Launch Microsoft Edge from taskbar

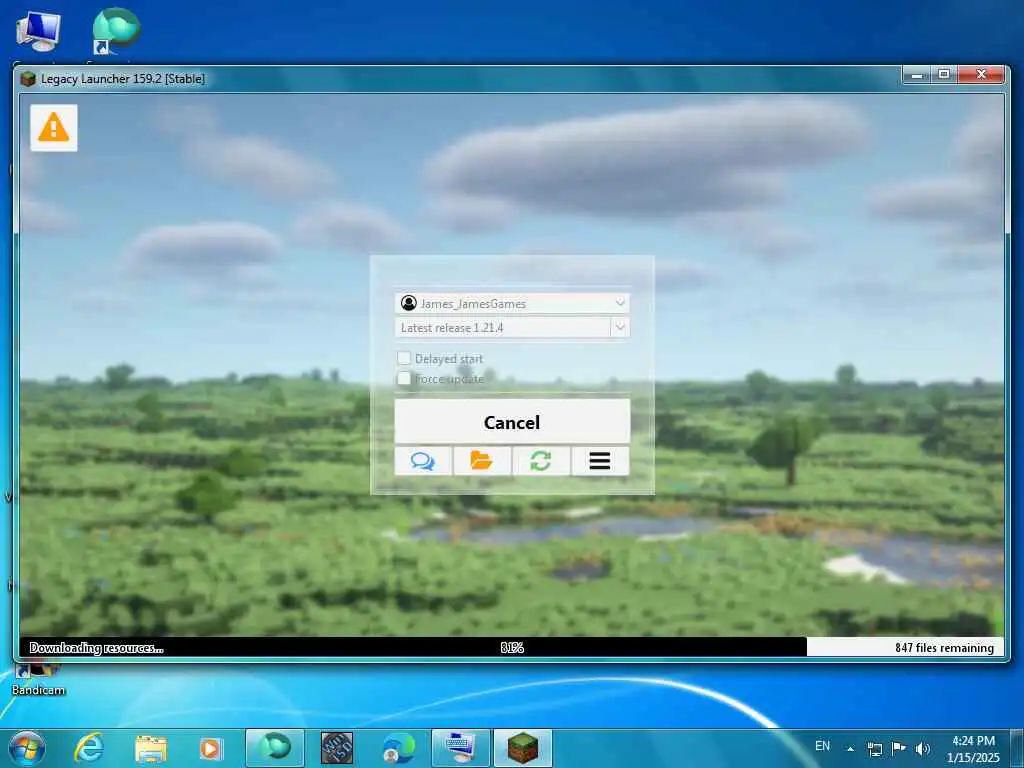[x=398, y=748]
